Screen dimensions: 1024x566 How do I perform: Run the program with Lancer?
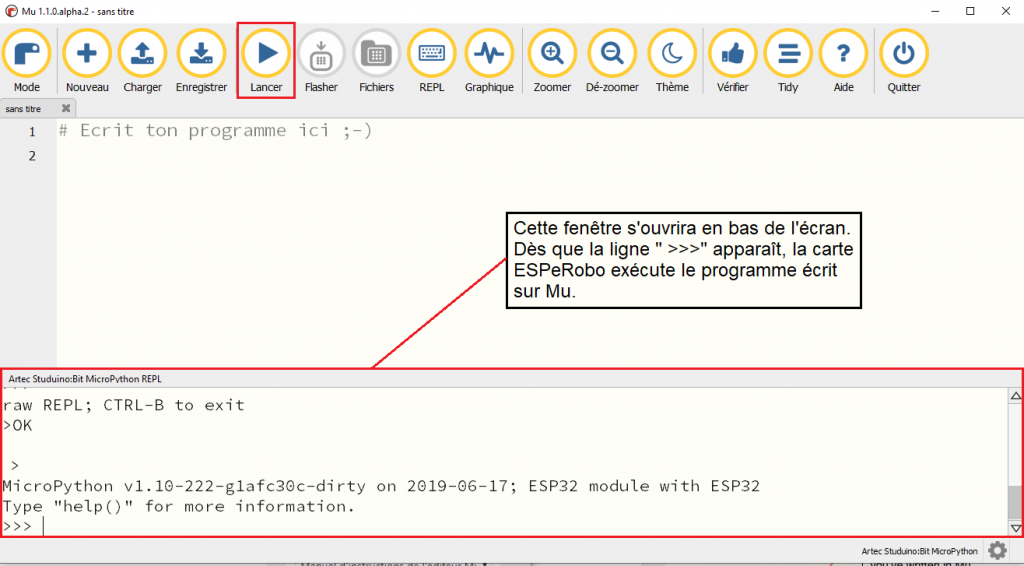click(266, 55)
